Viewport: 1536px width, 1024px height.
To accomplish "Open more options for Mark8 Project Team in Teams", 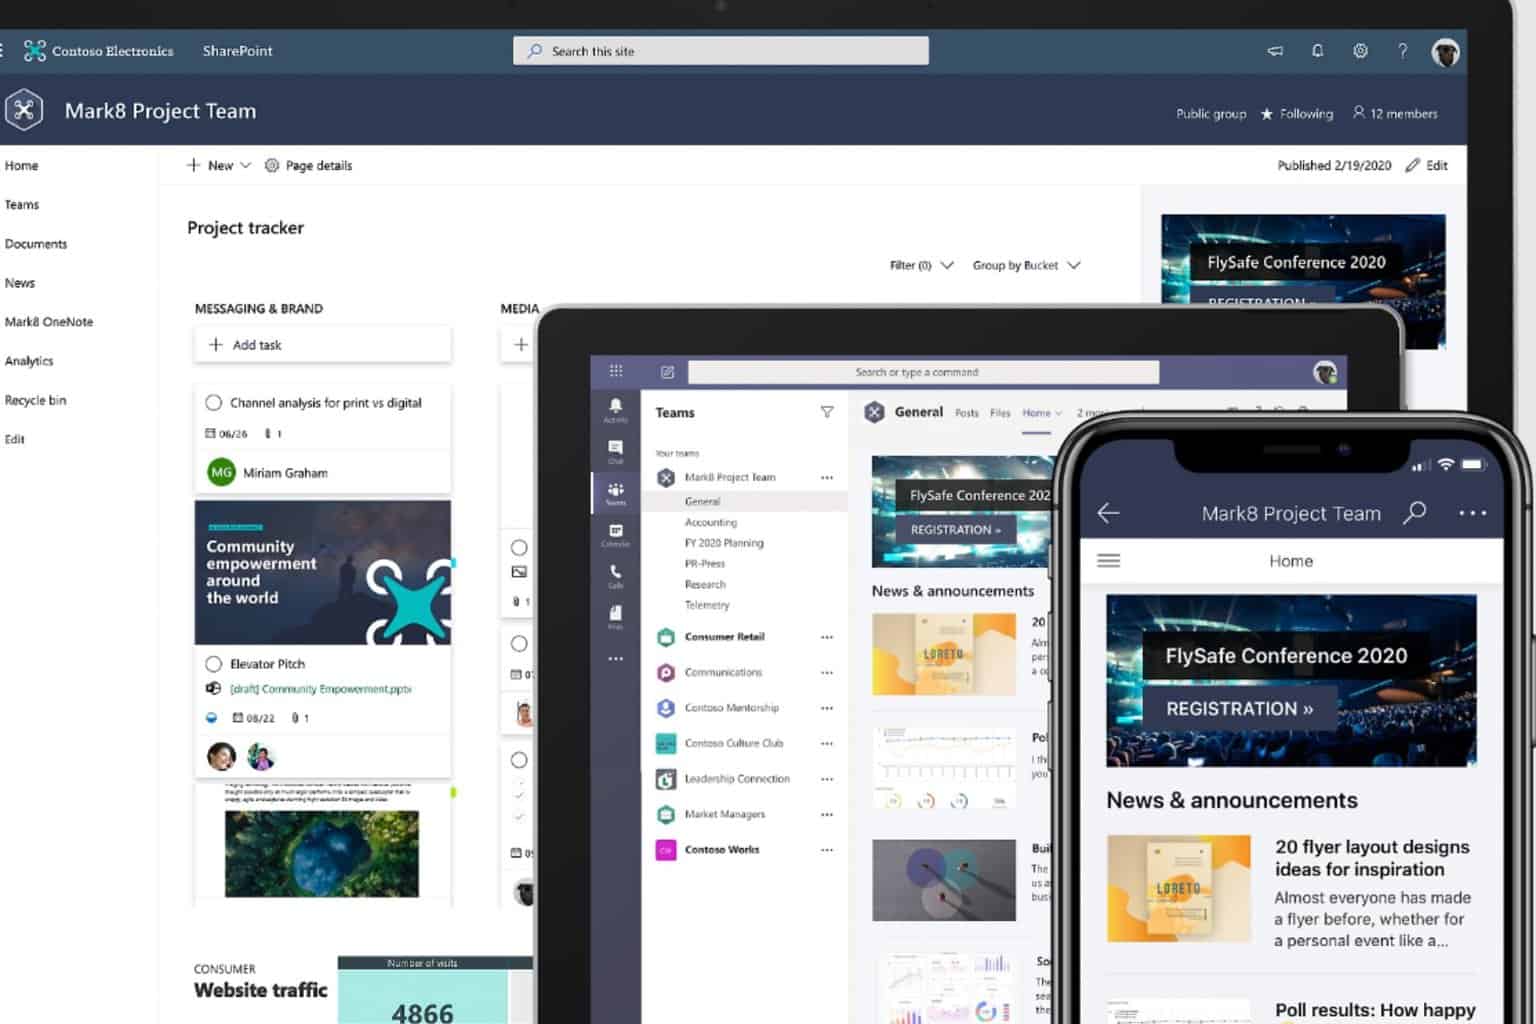I will pos(827,478).
